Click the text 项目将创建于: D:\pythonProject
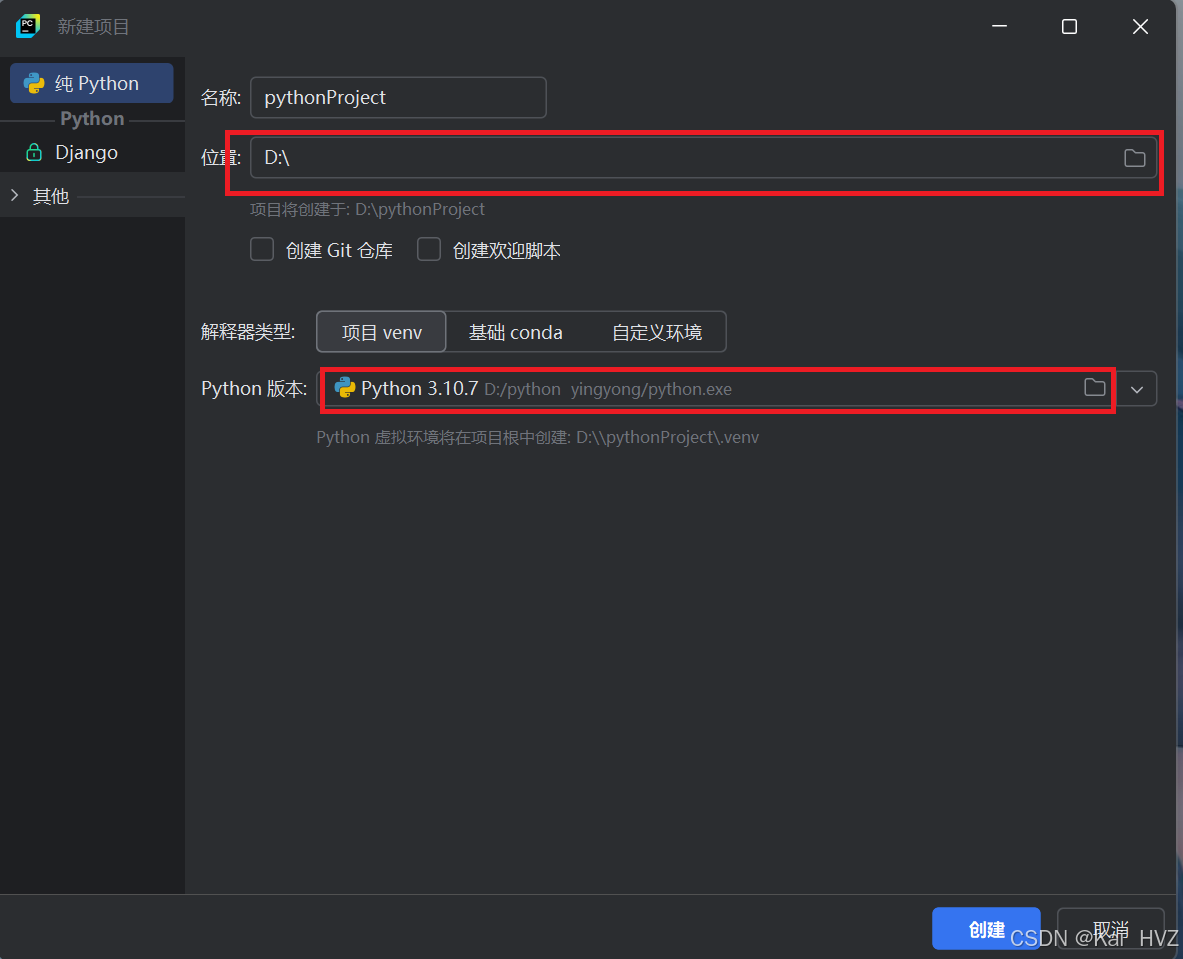The width and height of the screenshot is (1183, 959). (367, 209)
